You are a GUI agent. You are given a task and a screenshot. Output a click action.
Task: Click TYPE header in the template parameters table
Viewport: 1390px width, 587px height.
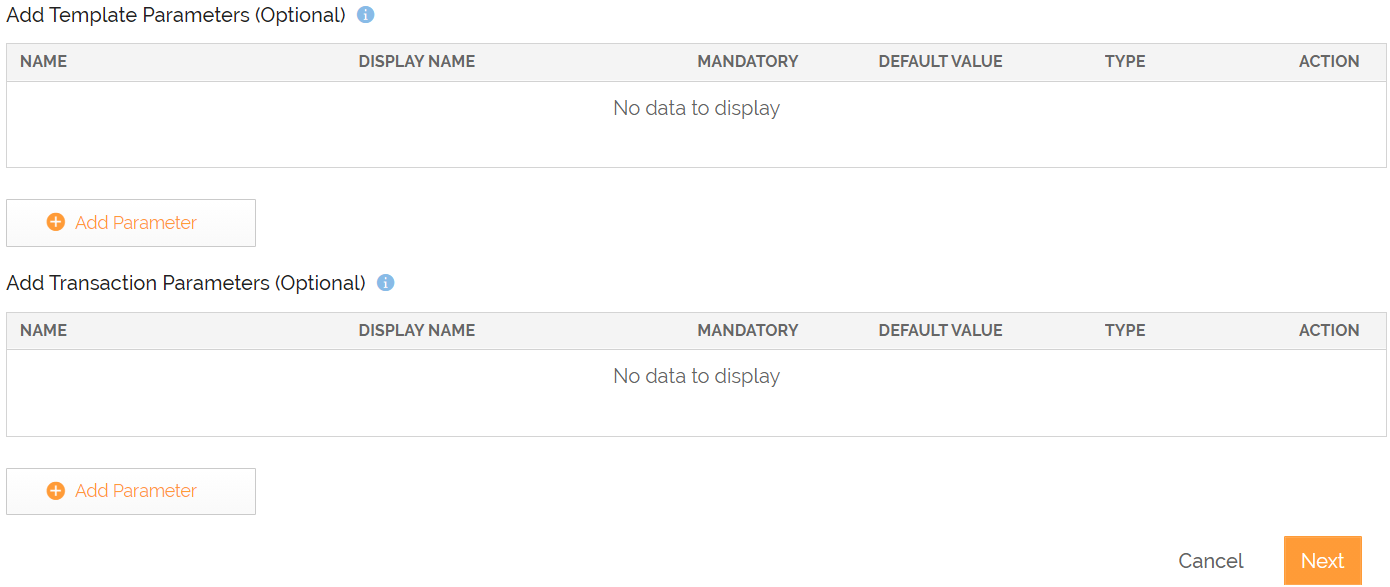pyautogui.click(x=1125, y=61)
